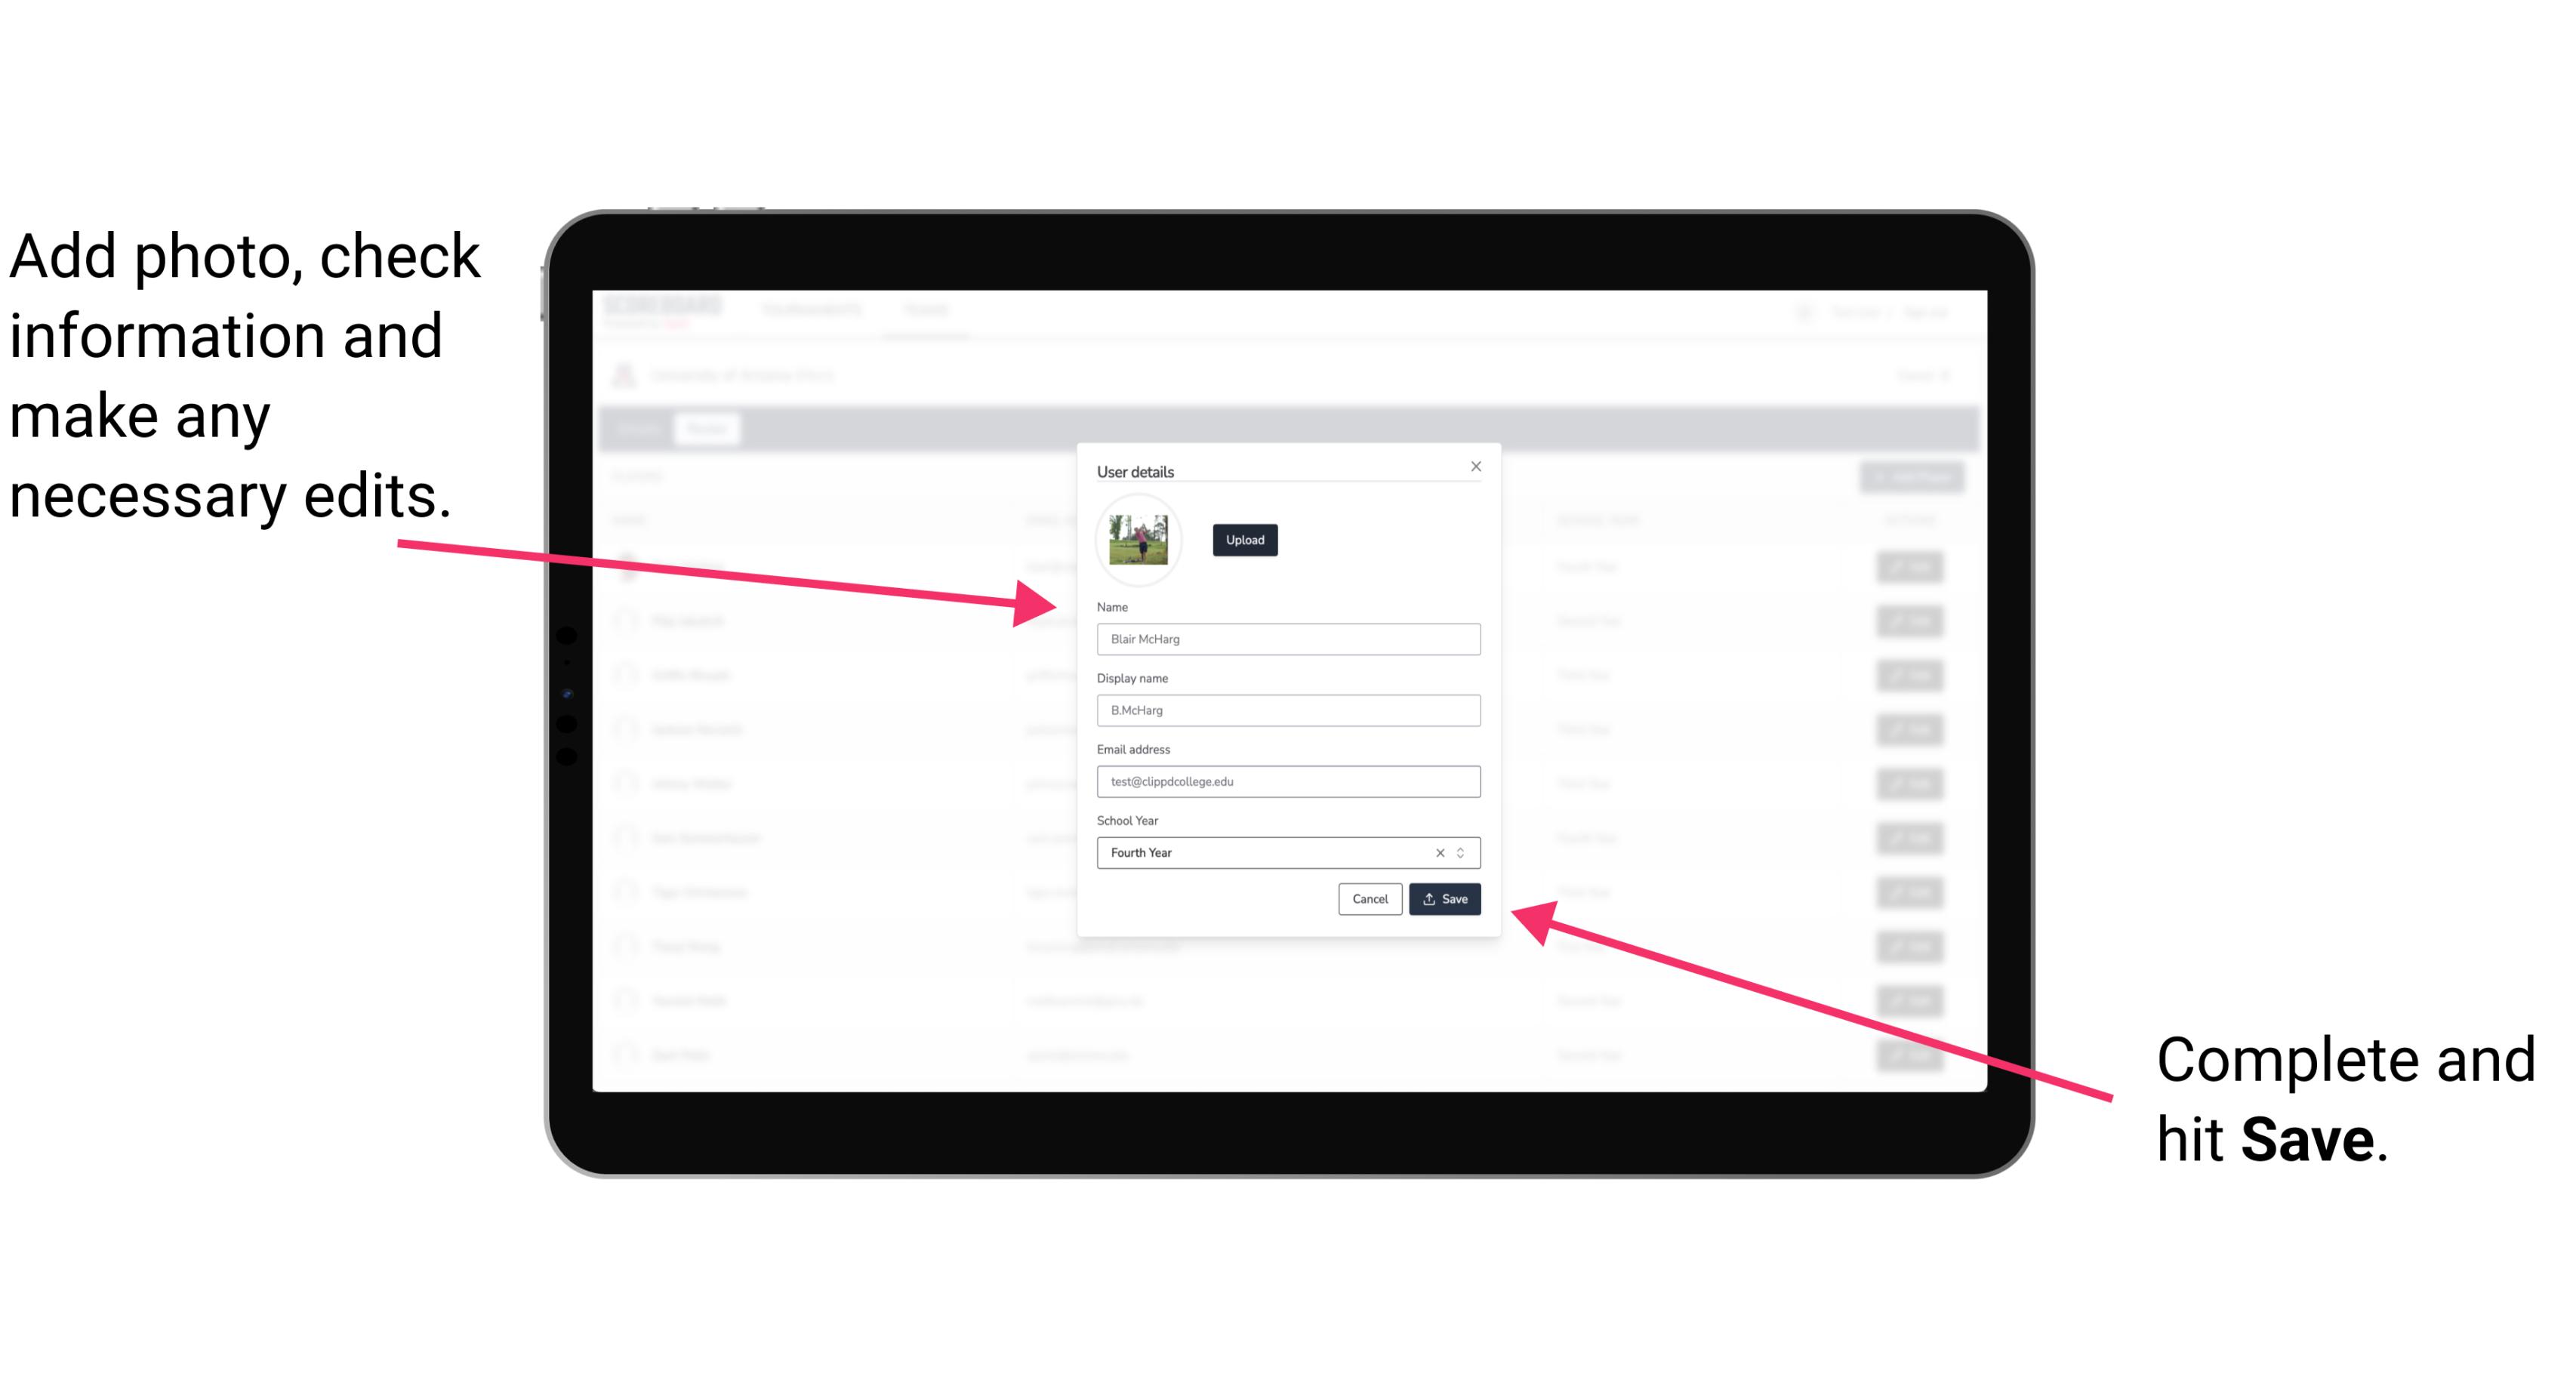This screenshot has height=1386, width=2576.
Task: Click the close X icon on dialog
Action: (x=1477, y=466)
